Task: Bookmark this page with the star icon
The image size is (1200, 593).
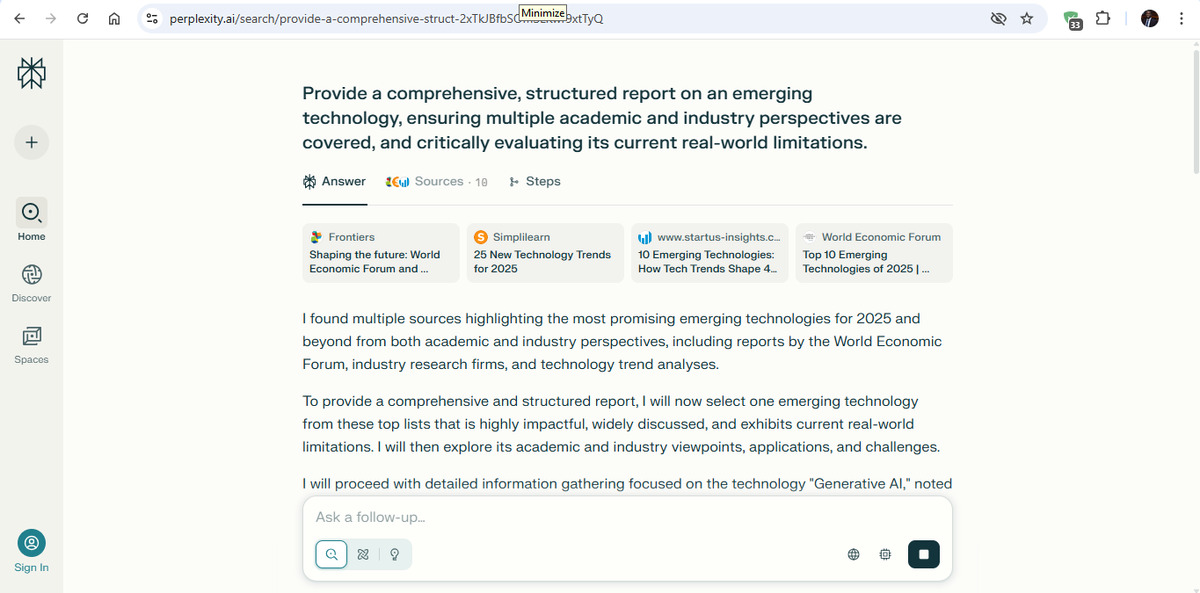Action: click(1026, 19)
